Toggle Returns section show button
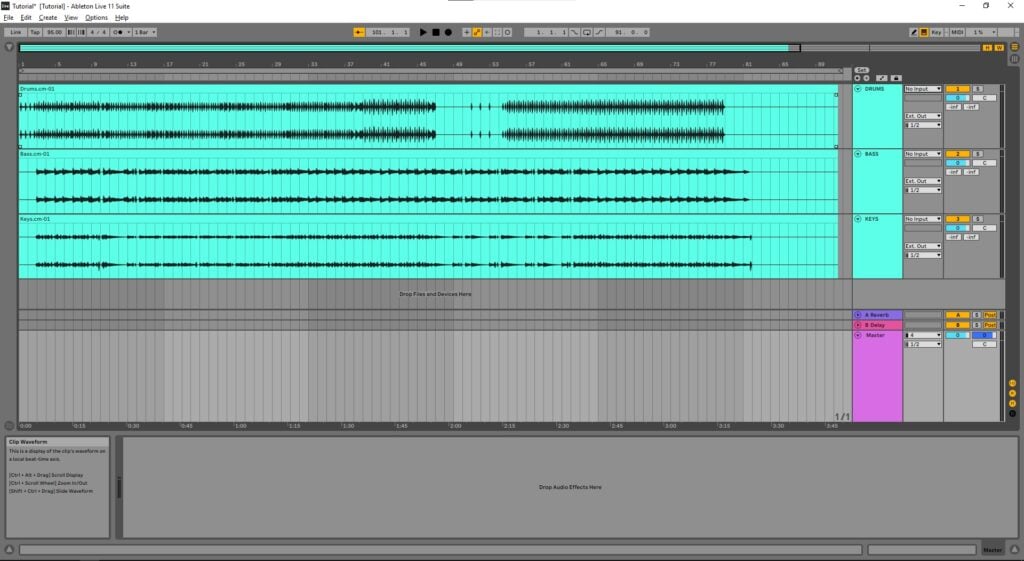 (x=1013, y=393)
